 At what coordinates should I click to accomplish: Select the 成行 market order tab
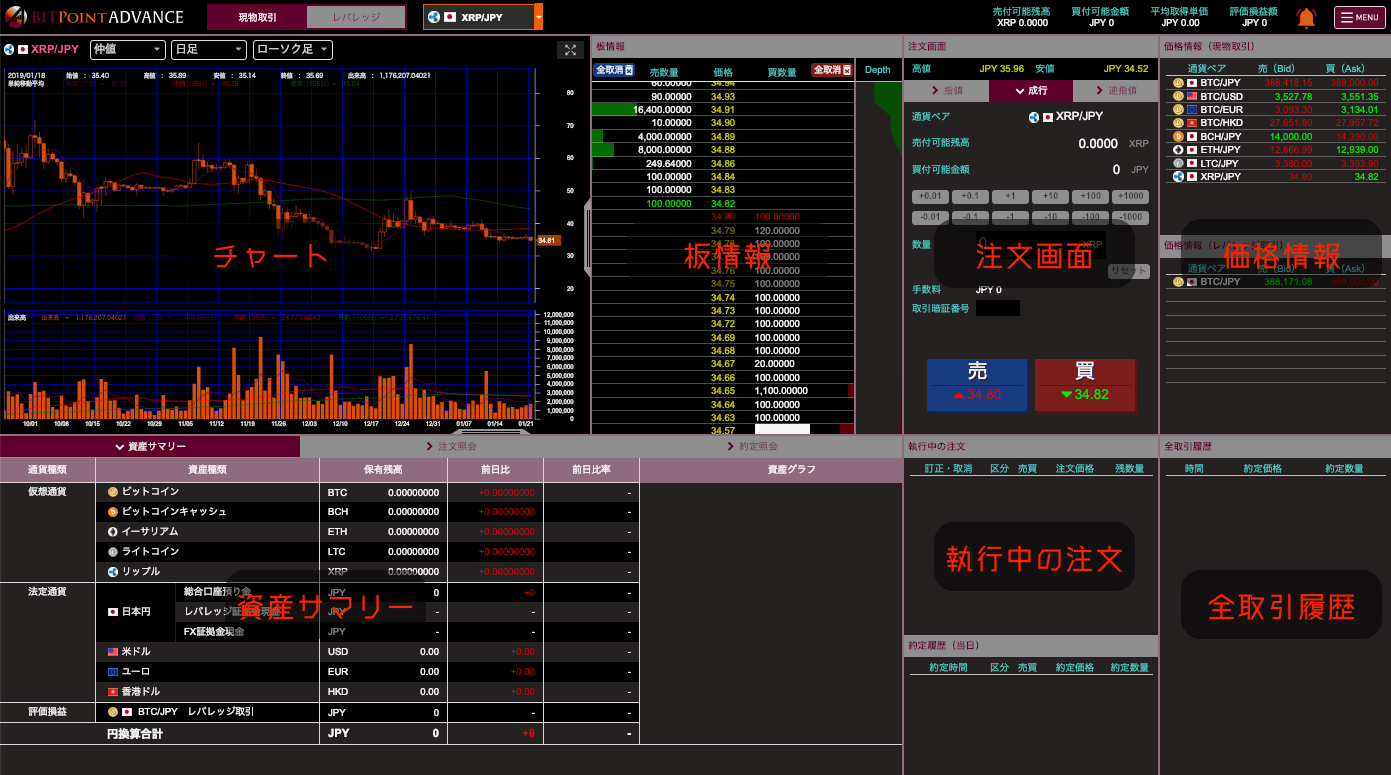coord(1031,90)
